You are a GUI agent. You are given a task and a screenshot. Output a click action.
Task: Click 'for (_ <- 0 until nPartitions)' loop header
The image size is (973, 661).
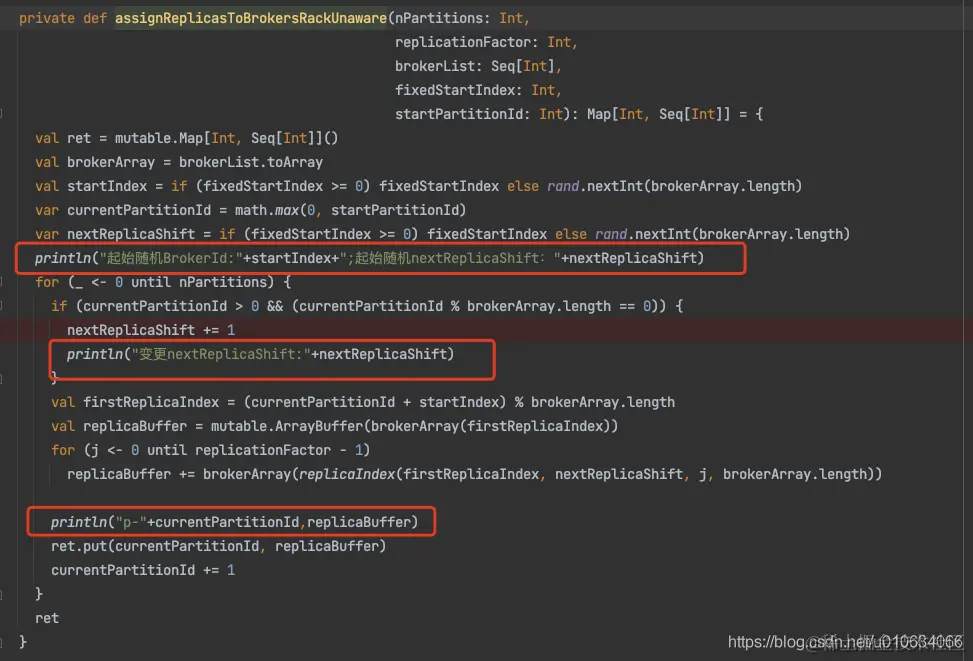pyautogui.click(x=163, y=282)
